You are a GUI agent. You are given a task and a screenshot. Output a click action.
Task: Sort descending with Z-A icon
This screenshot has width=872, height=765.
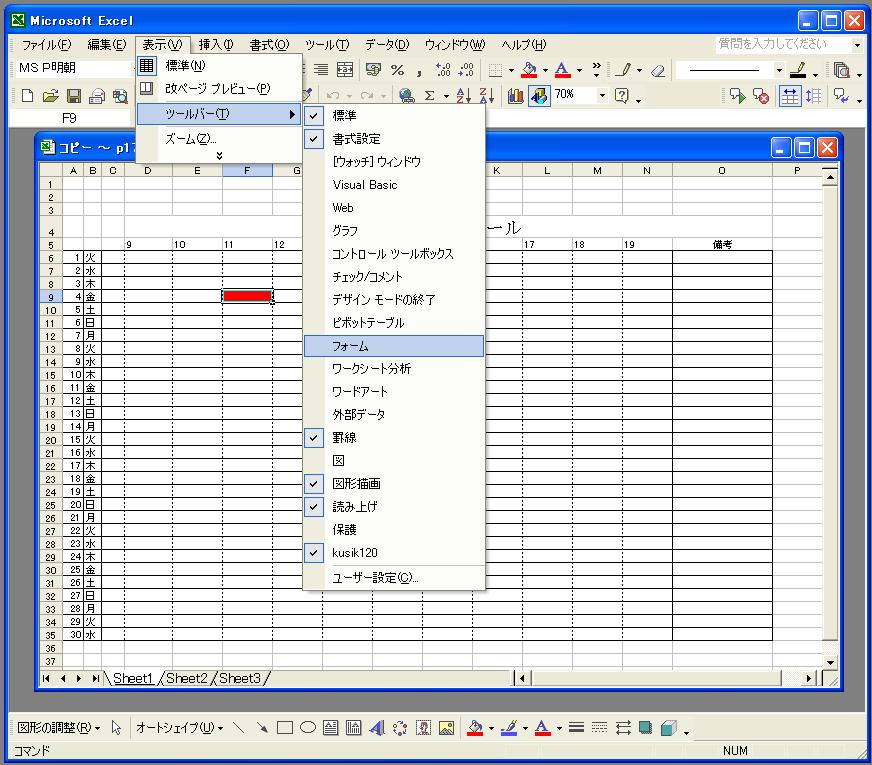click(487, 96)
